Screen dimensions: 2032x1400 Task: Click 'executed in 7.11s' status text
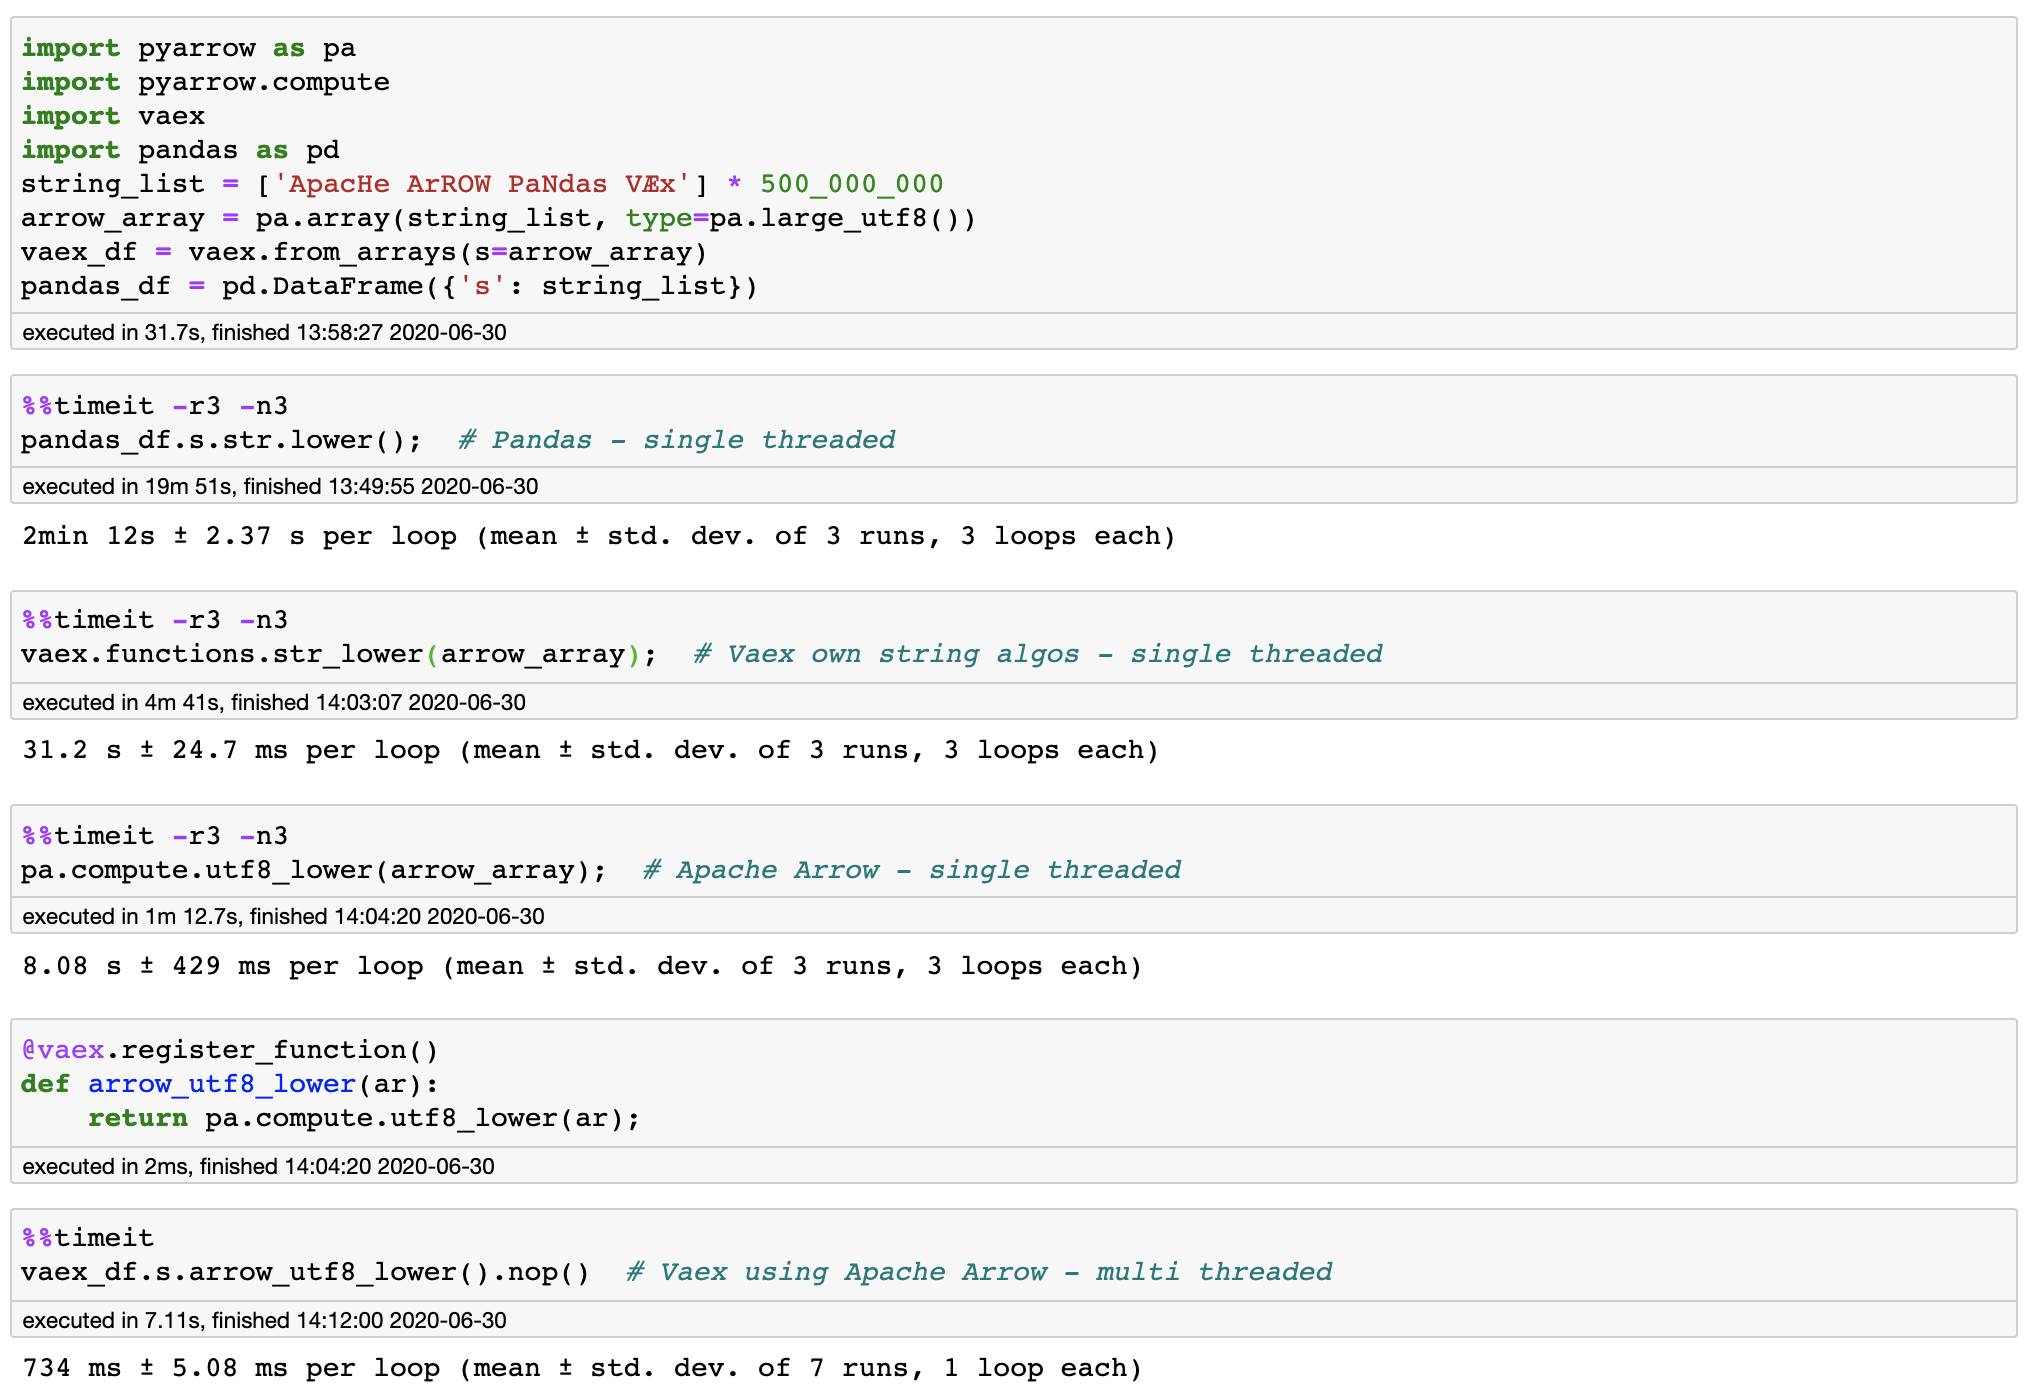(264, 1320)
